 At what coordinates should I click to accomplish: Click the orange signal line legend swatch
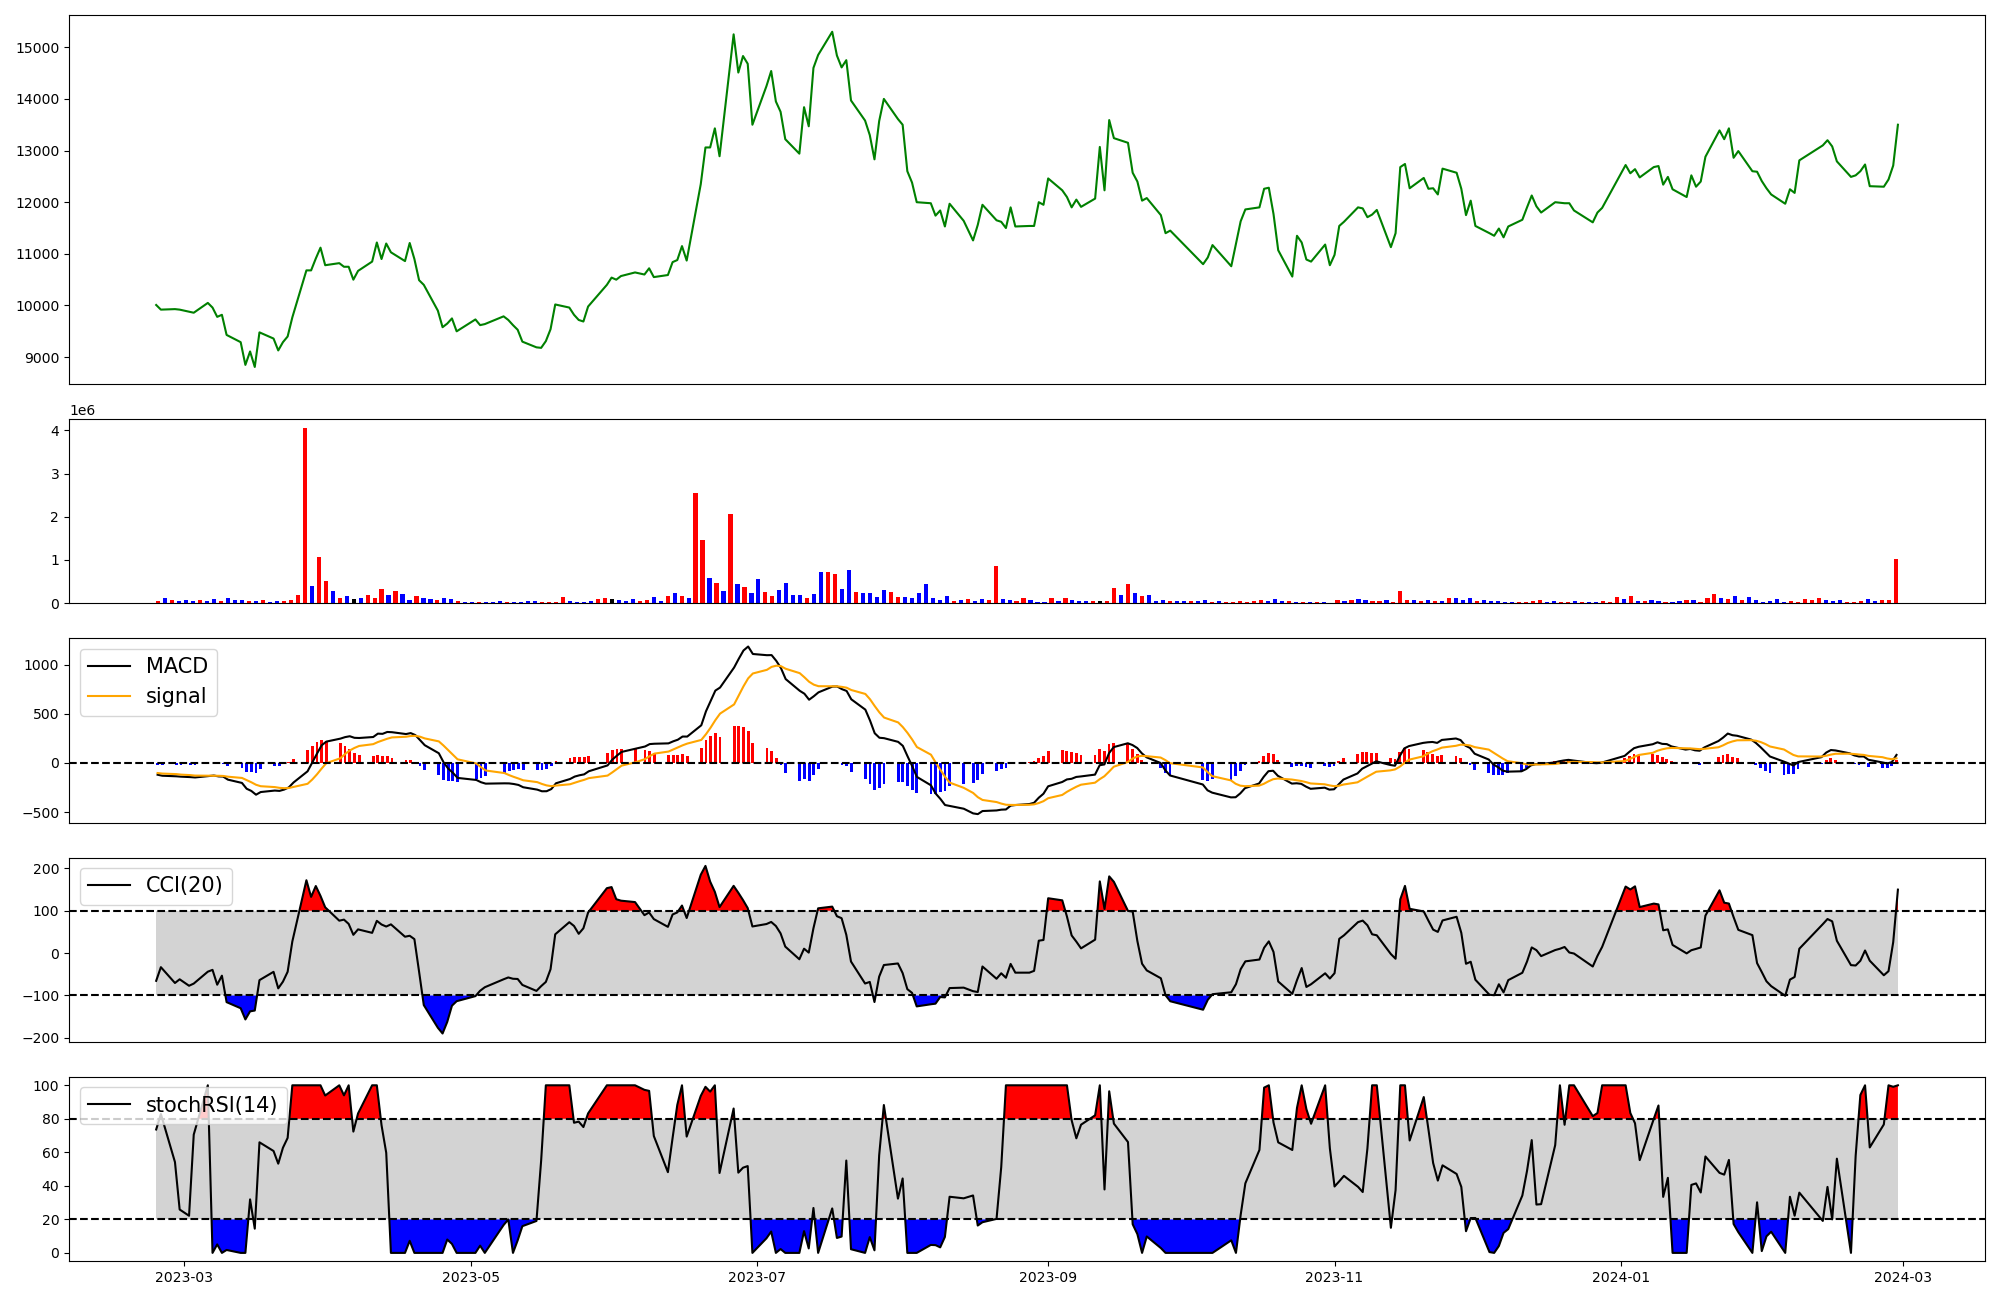pos(109,696)
